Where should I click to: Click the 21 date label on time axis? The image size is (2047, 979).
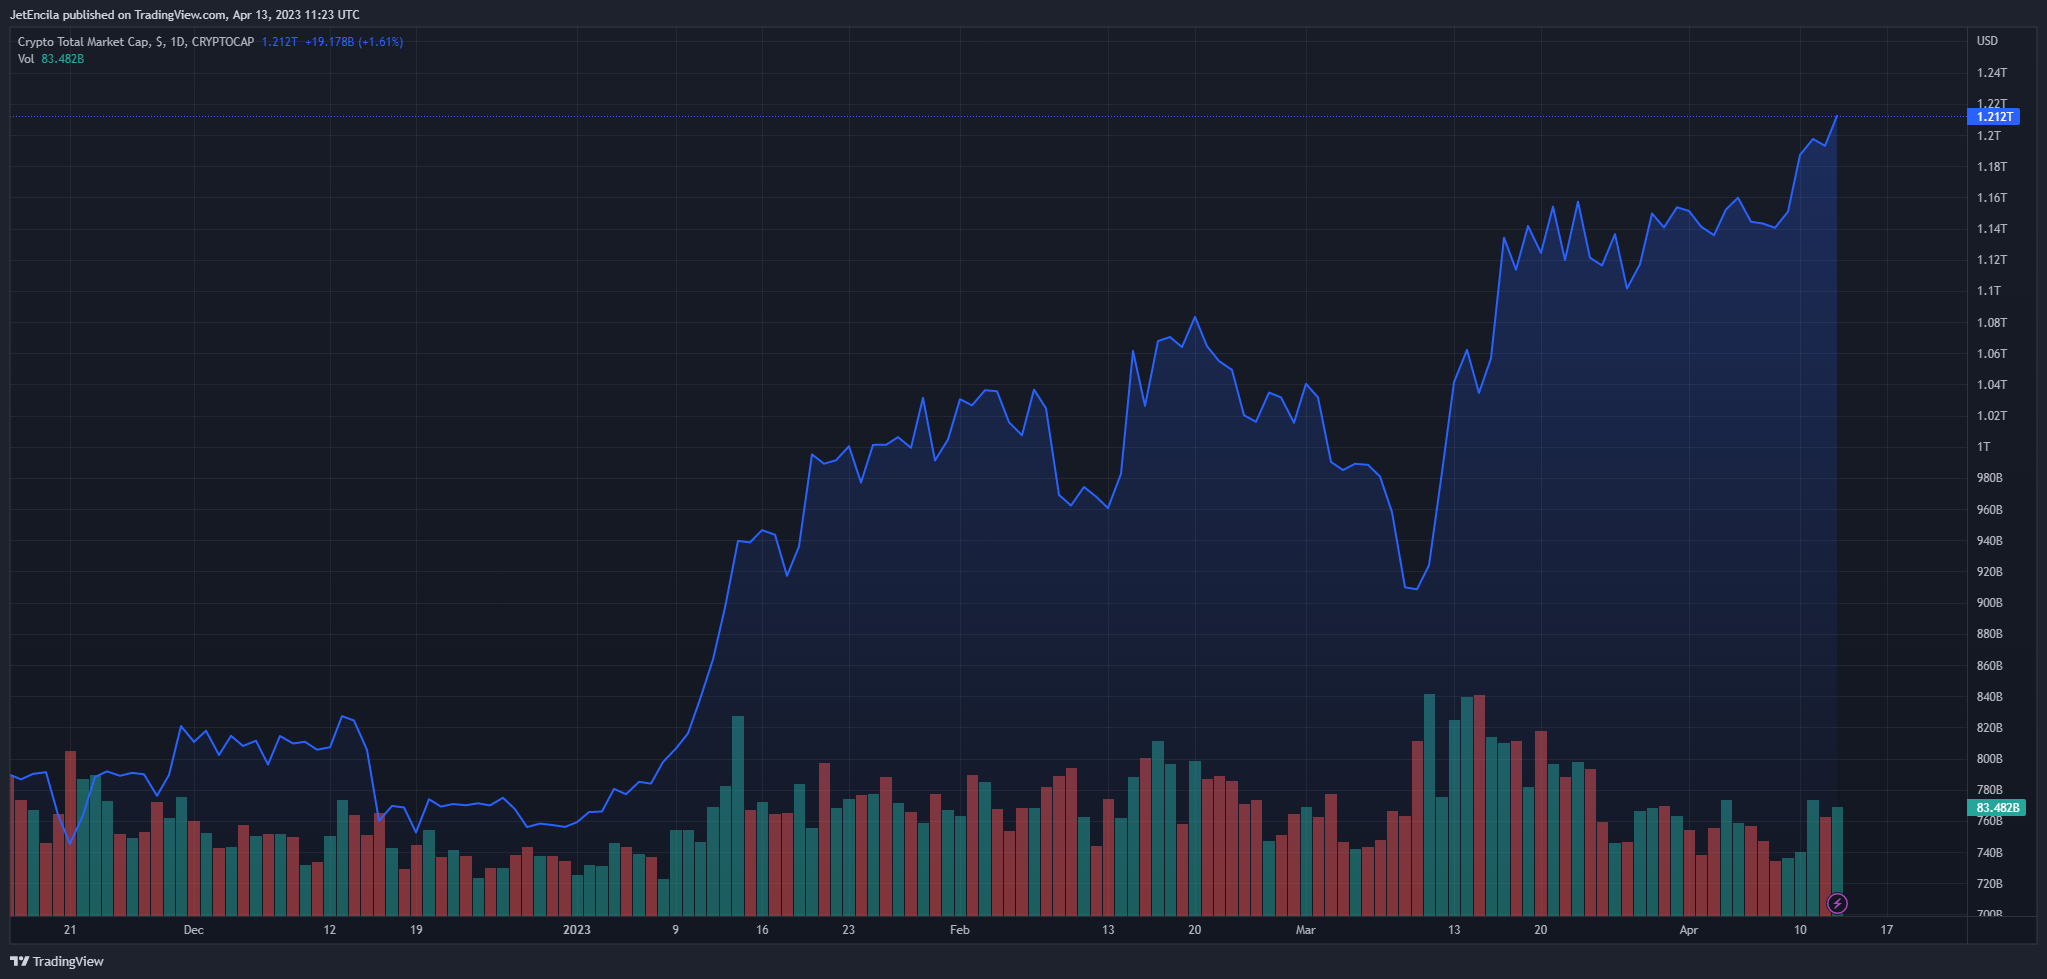70,930
